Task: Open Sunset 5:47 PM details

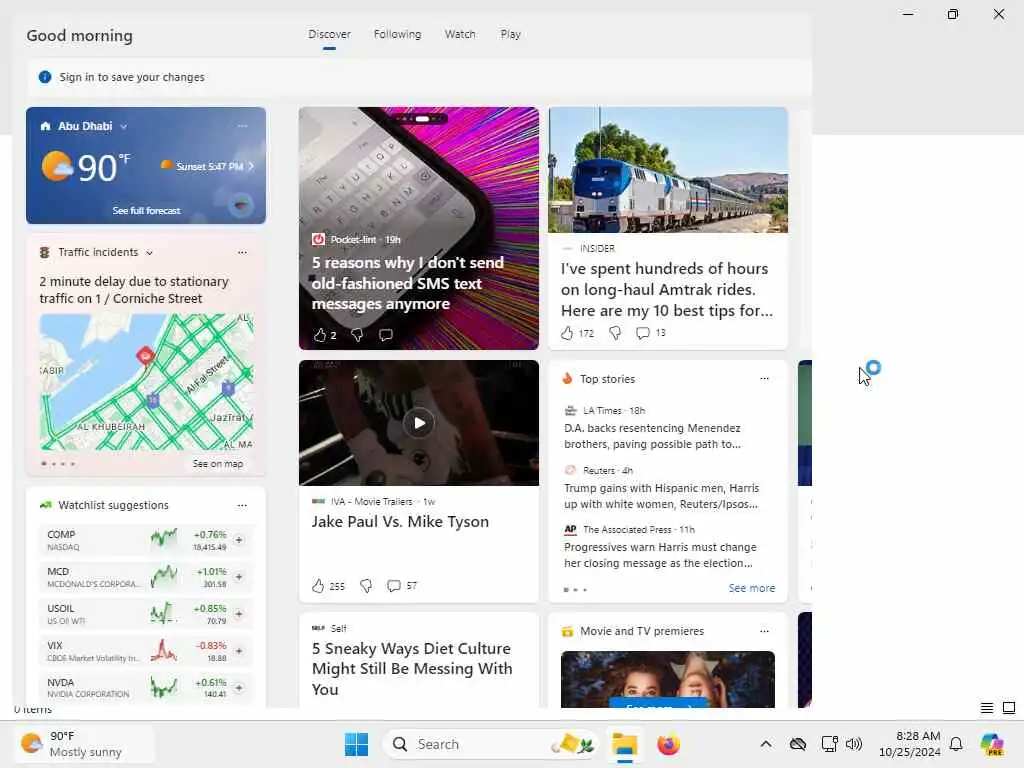Action: point(208,167)
